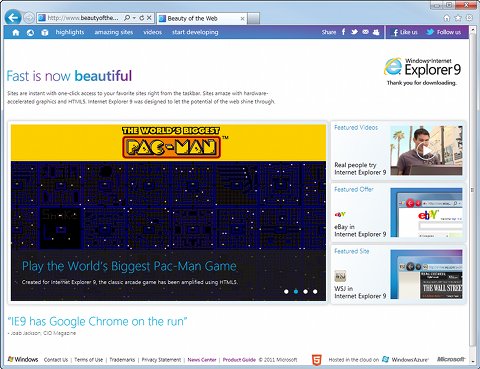Play the Featured Videos thumbnail
This screenshot has height=369, width=480.
pos(426,151)
